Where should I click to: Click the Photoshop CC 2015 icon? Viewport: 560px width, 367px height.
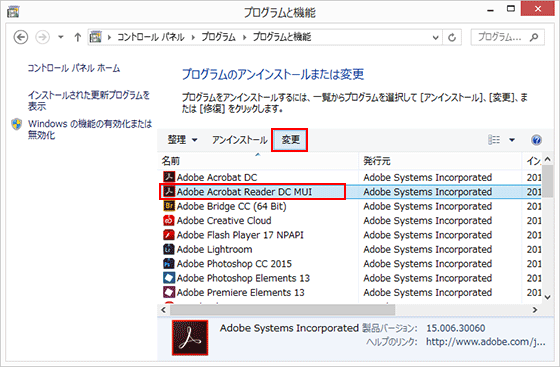[169, 263]
